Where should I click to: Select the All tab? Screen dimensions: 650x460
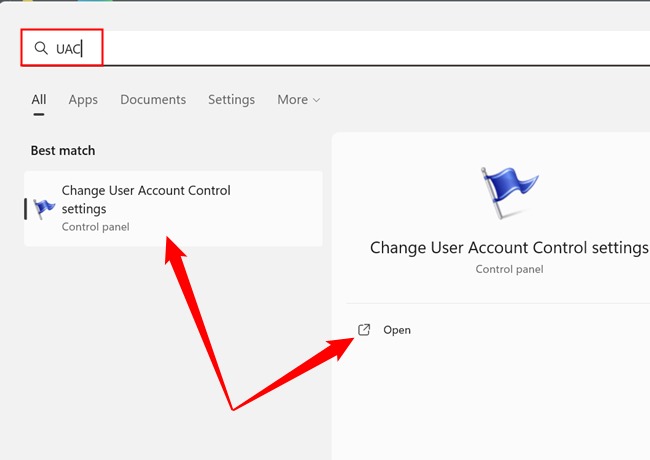[39, 99]
